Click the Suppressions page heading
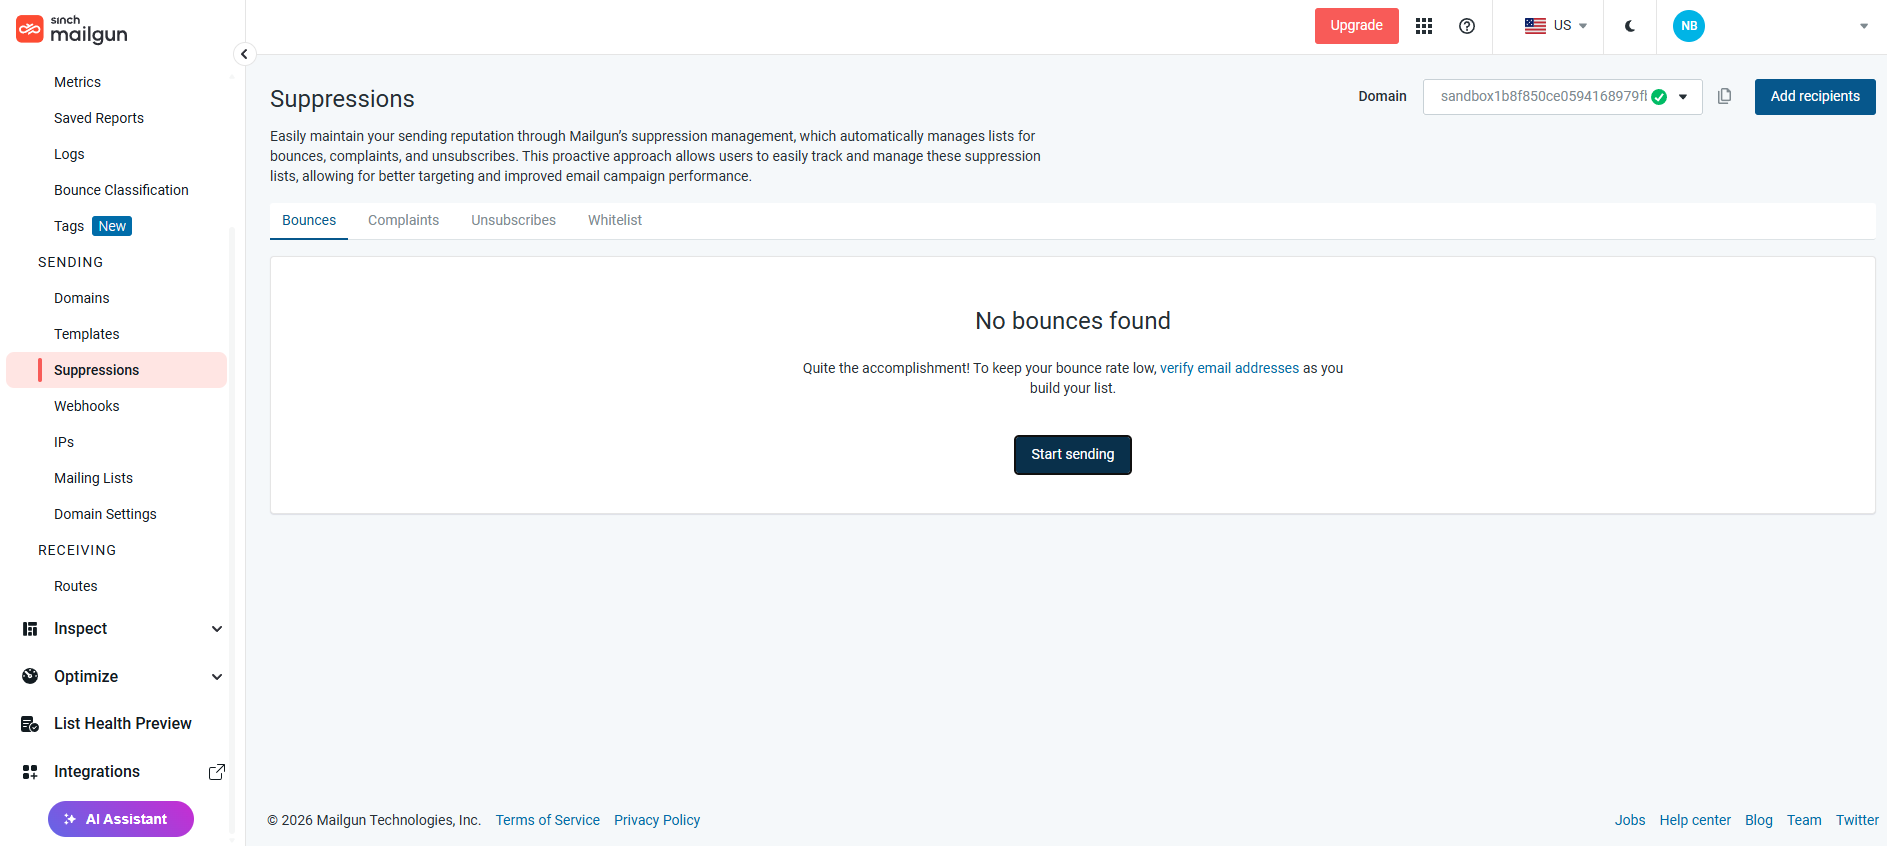This screenshot has width=1887, height=846. coord(342,99)
